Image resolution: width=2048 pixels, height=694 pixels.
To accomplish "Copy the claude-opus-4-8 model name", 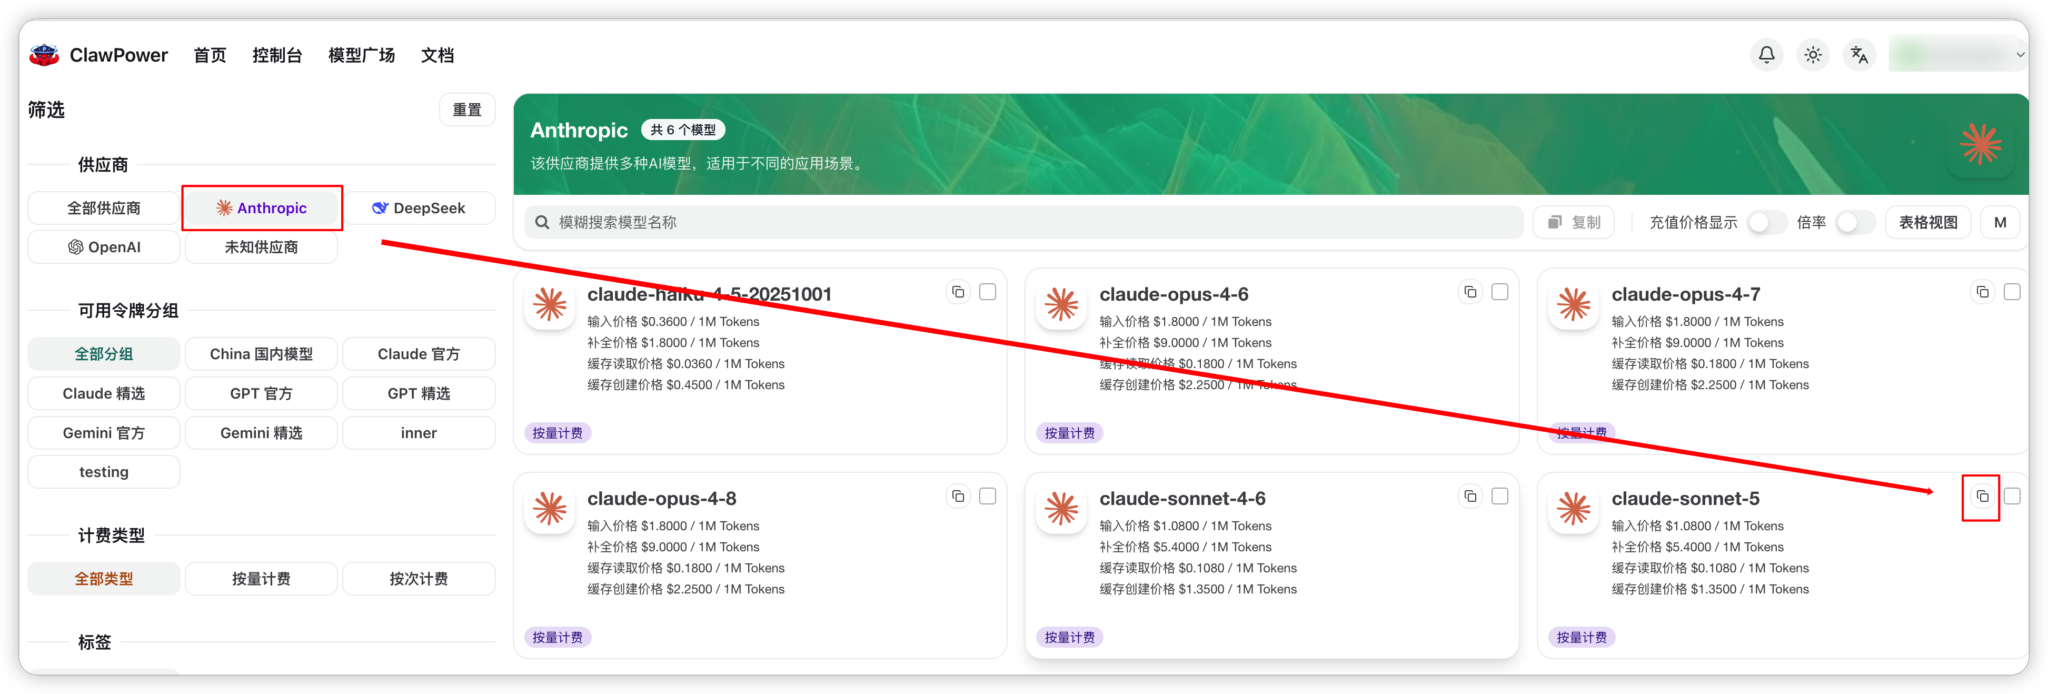I will (958, 496).
